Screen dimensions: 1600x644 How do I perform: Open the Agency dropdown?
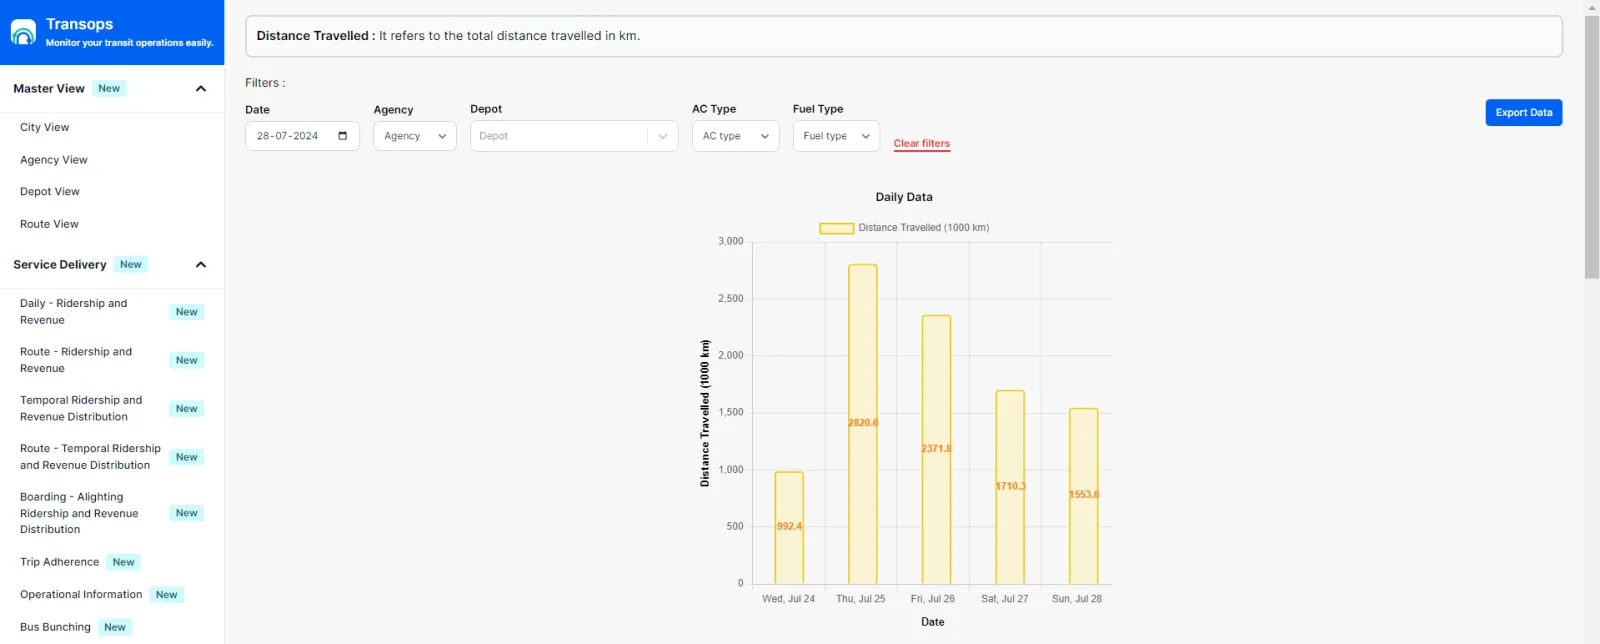pos(415,136)
